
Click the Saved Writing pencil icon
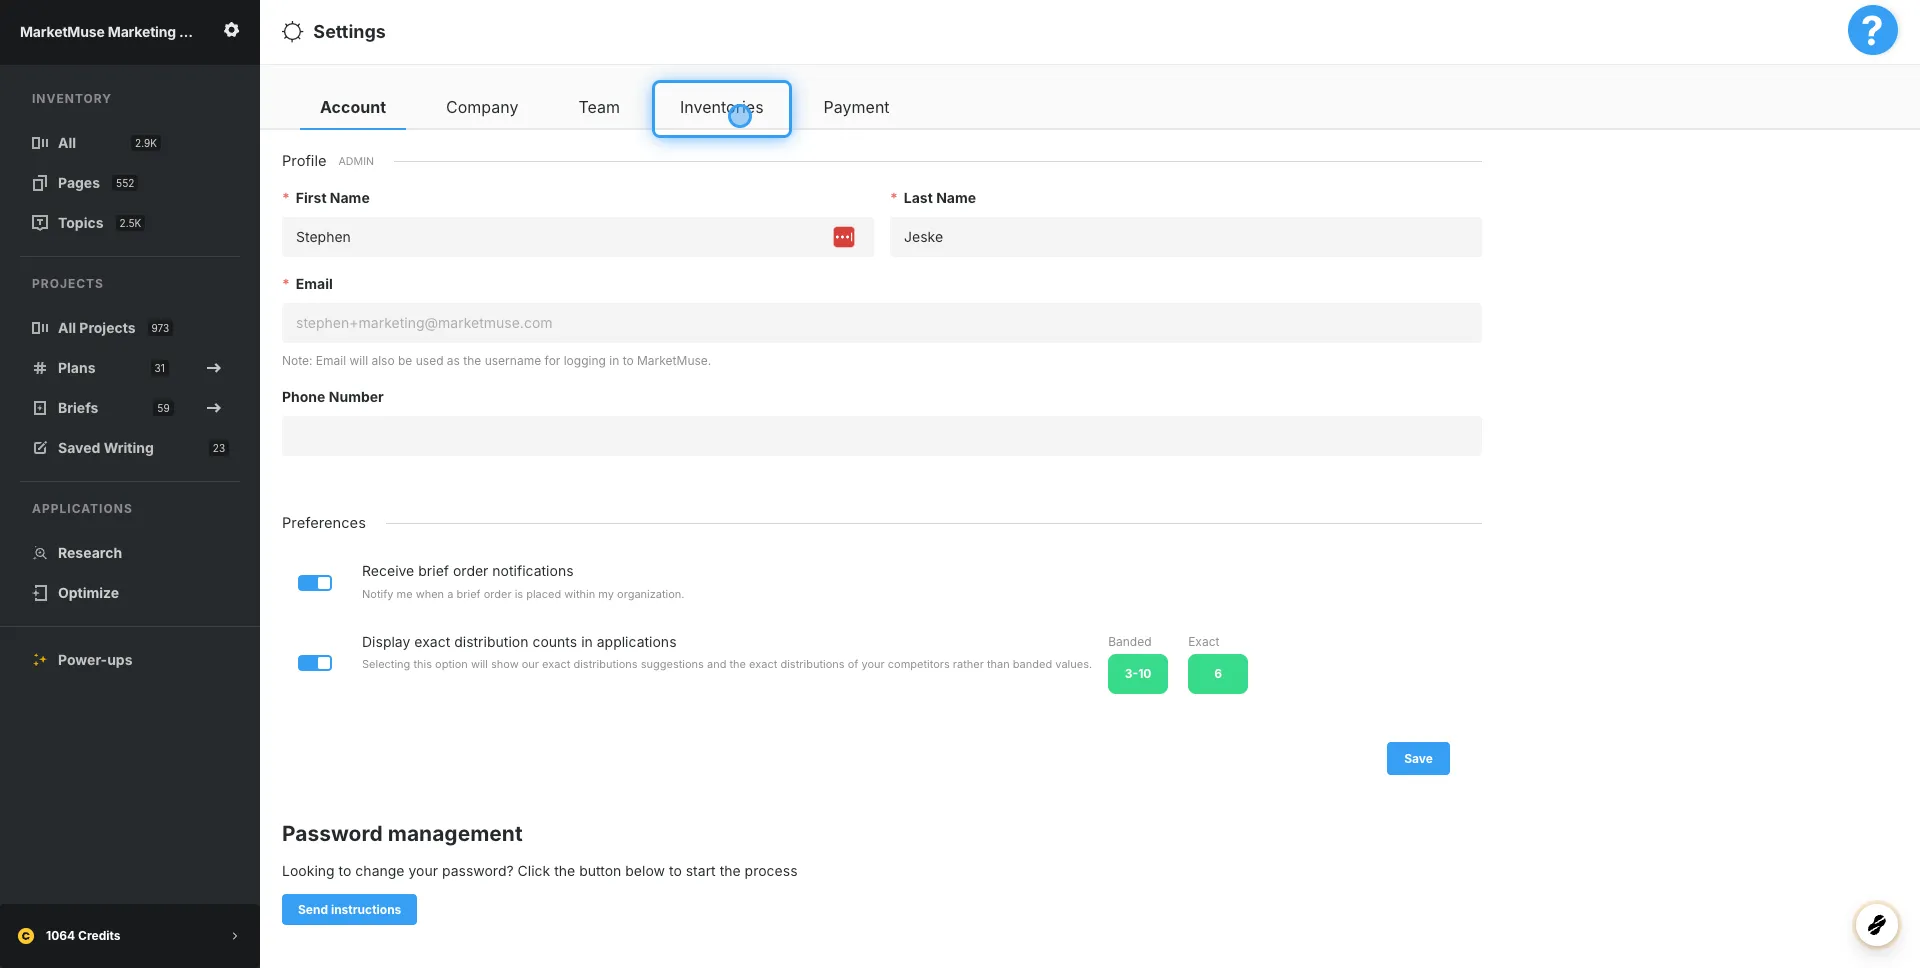[40, 448]
